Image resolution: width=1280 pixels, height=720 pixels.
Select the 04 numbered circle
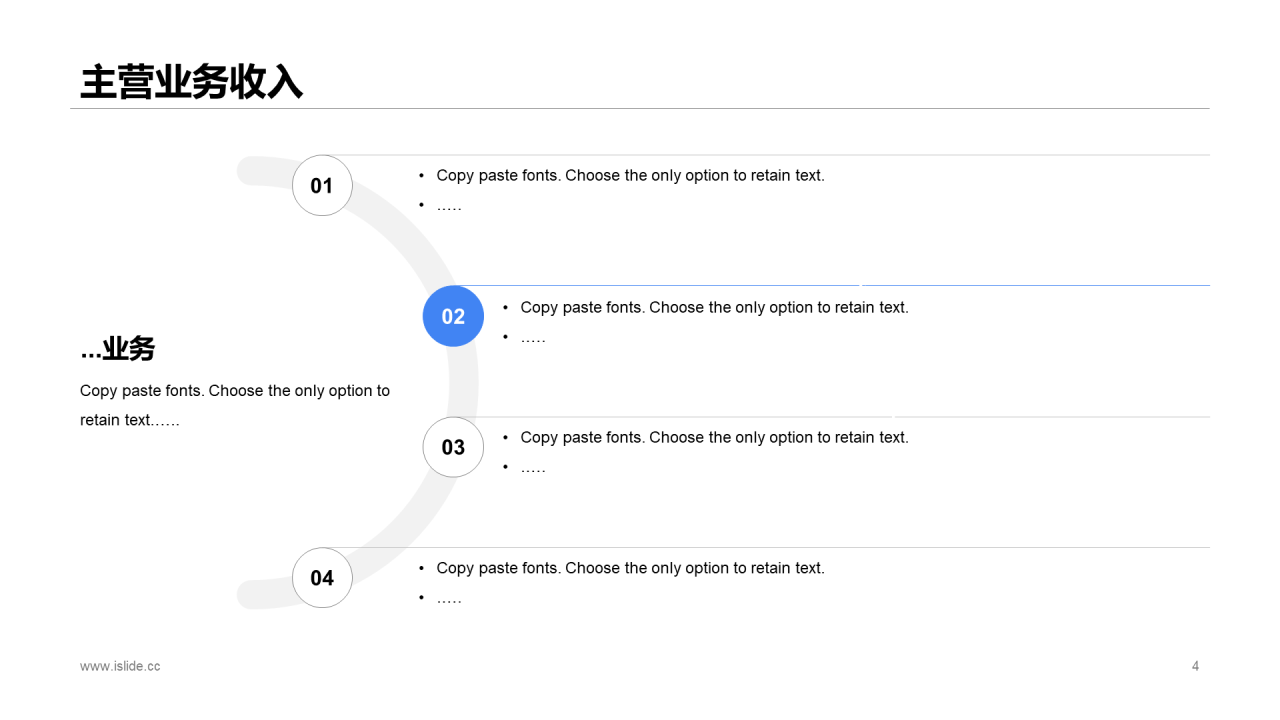(x=322, y=578)
